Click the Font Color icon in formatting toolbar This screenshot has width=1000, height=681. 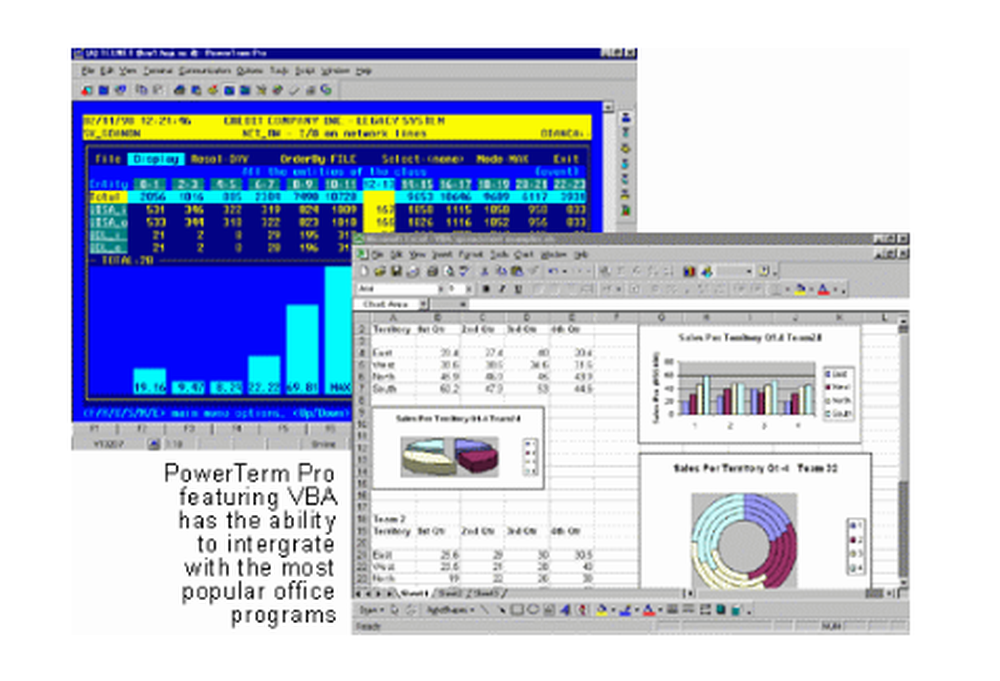(824, 289)
